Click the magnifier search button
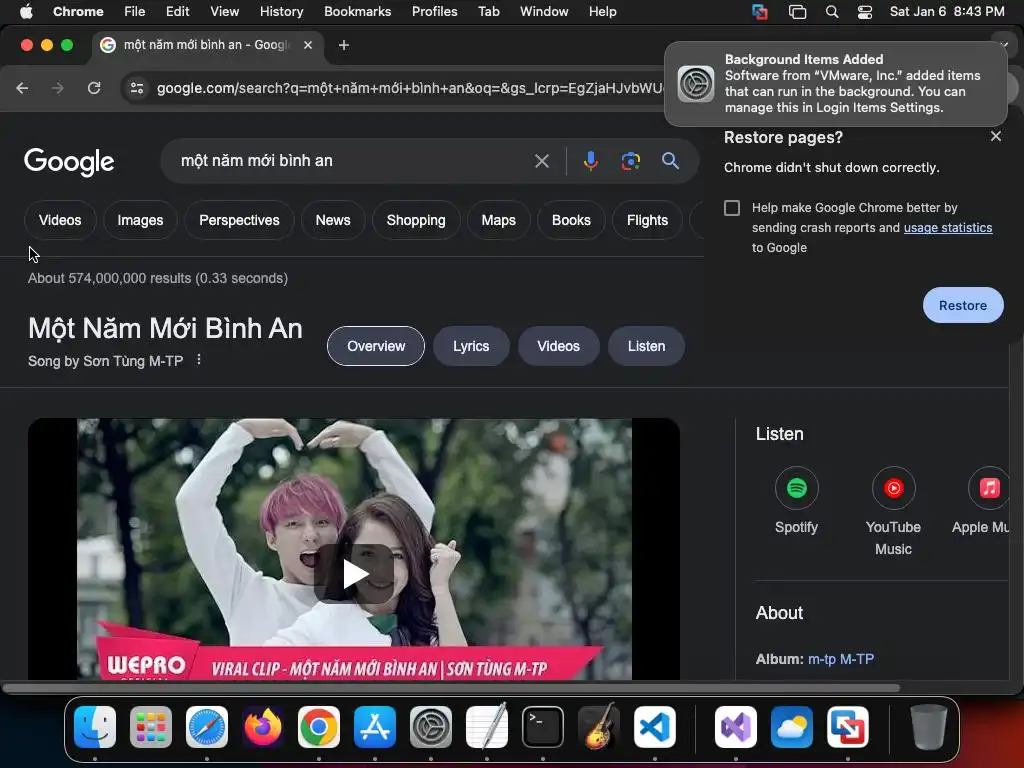Image resolution: width=1024 pixels, height=768 pixels. click(670, 161)
